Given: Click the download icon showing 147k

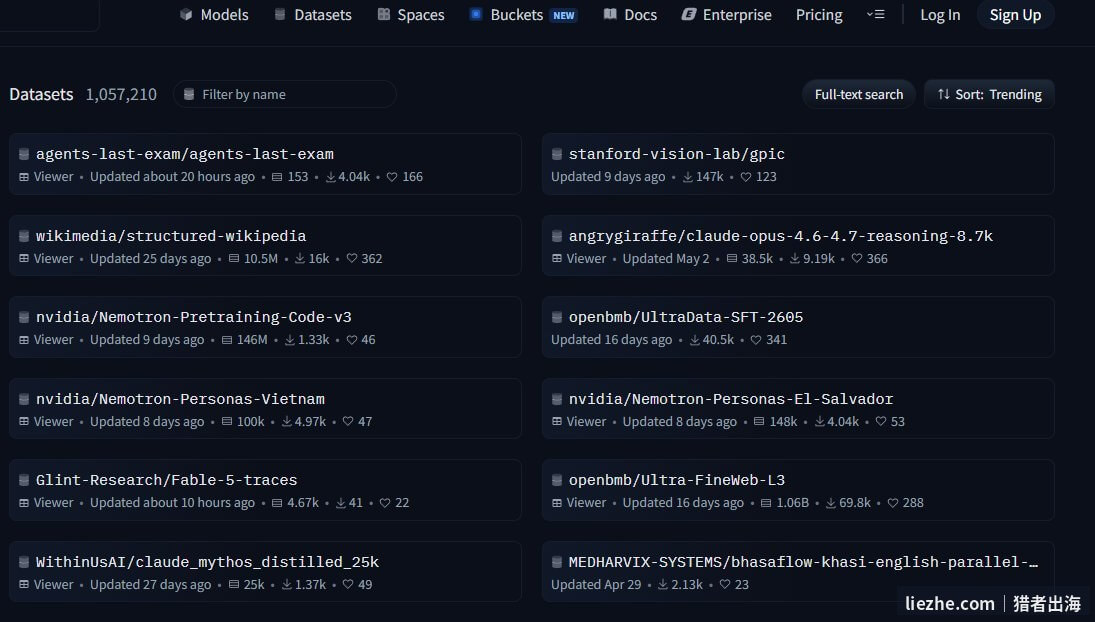Looking at the screenshot, I should point(688,177).
